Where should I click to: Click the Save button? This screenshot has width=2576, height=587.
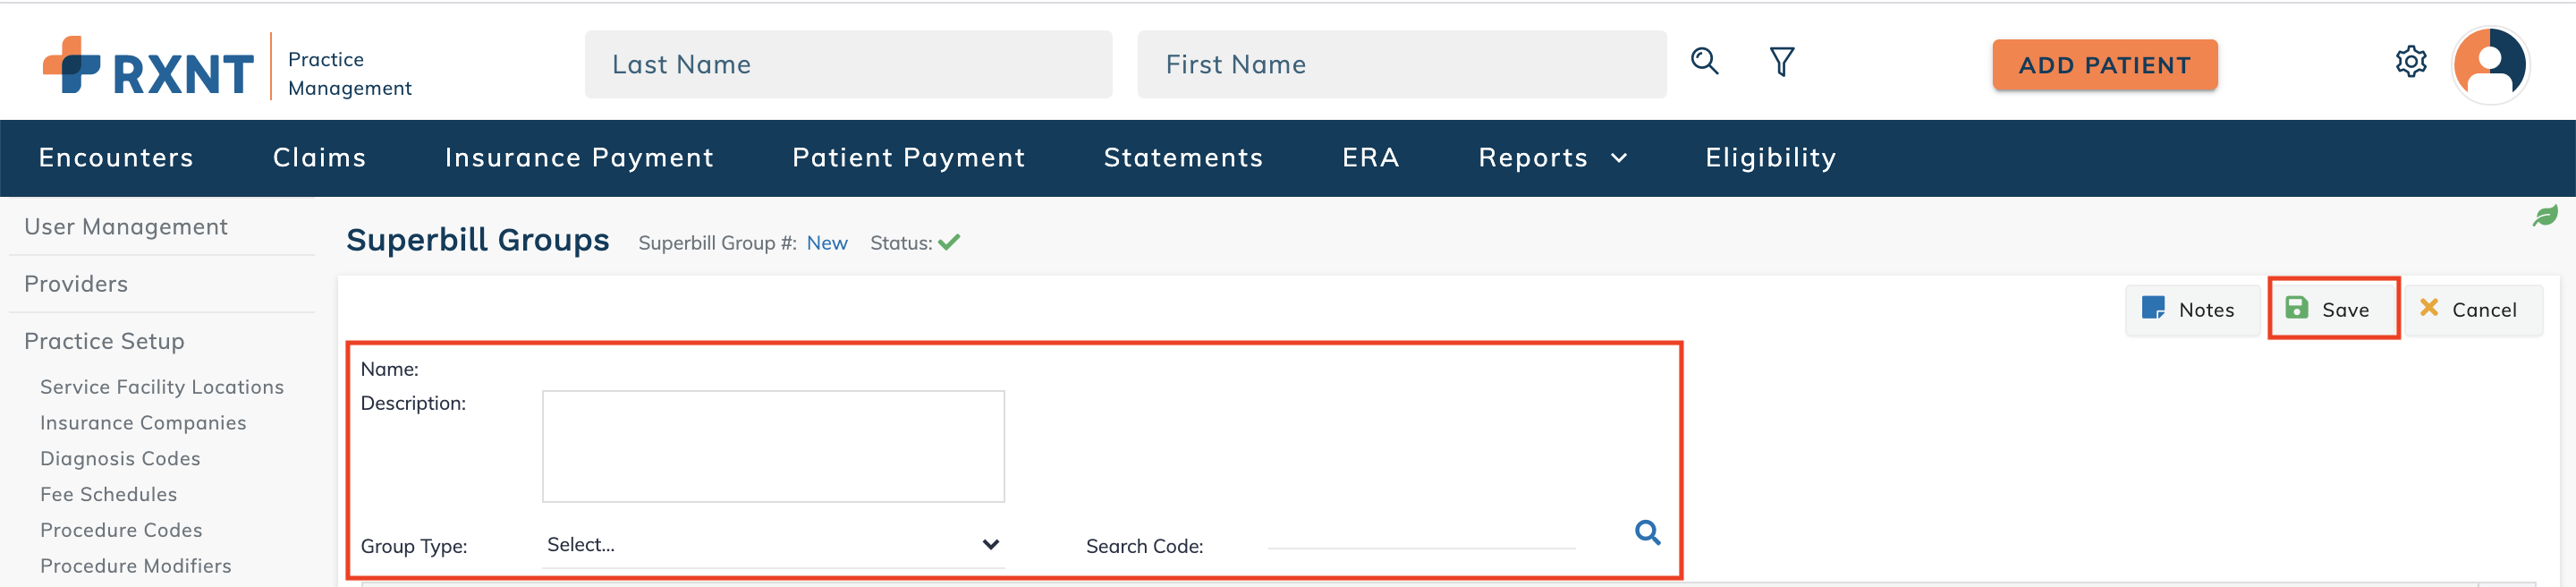[x=2331, y=309]
